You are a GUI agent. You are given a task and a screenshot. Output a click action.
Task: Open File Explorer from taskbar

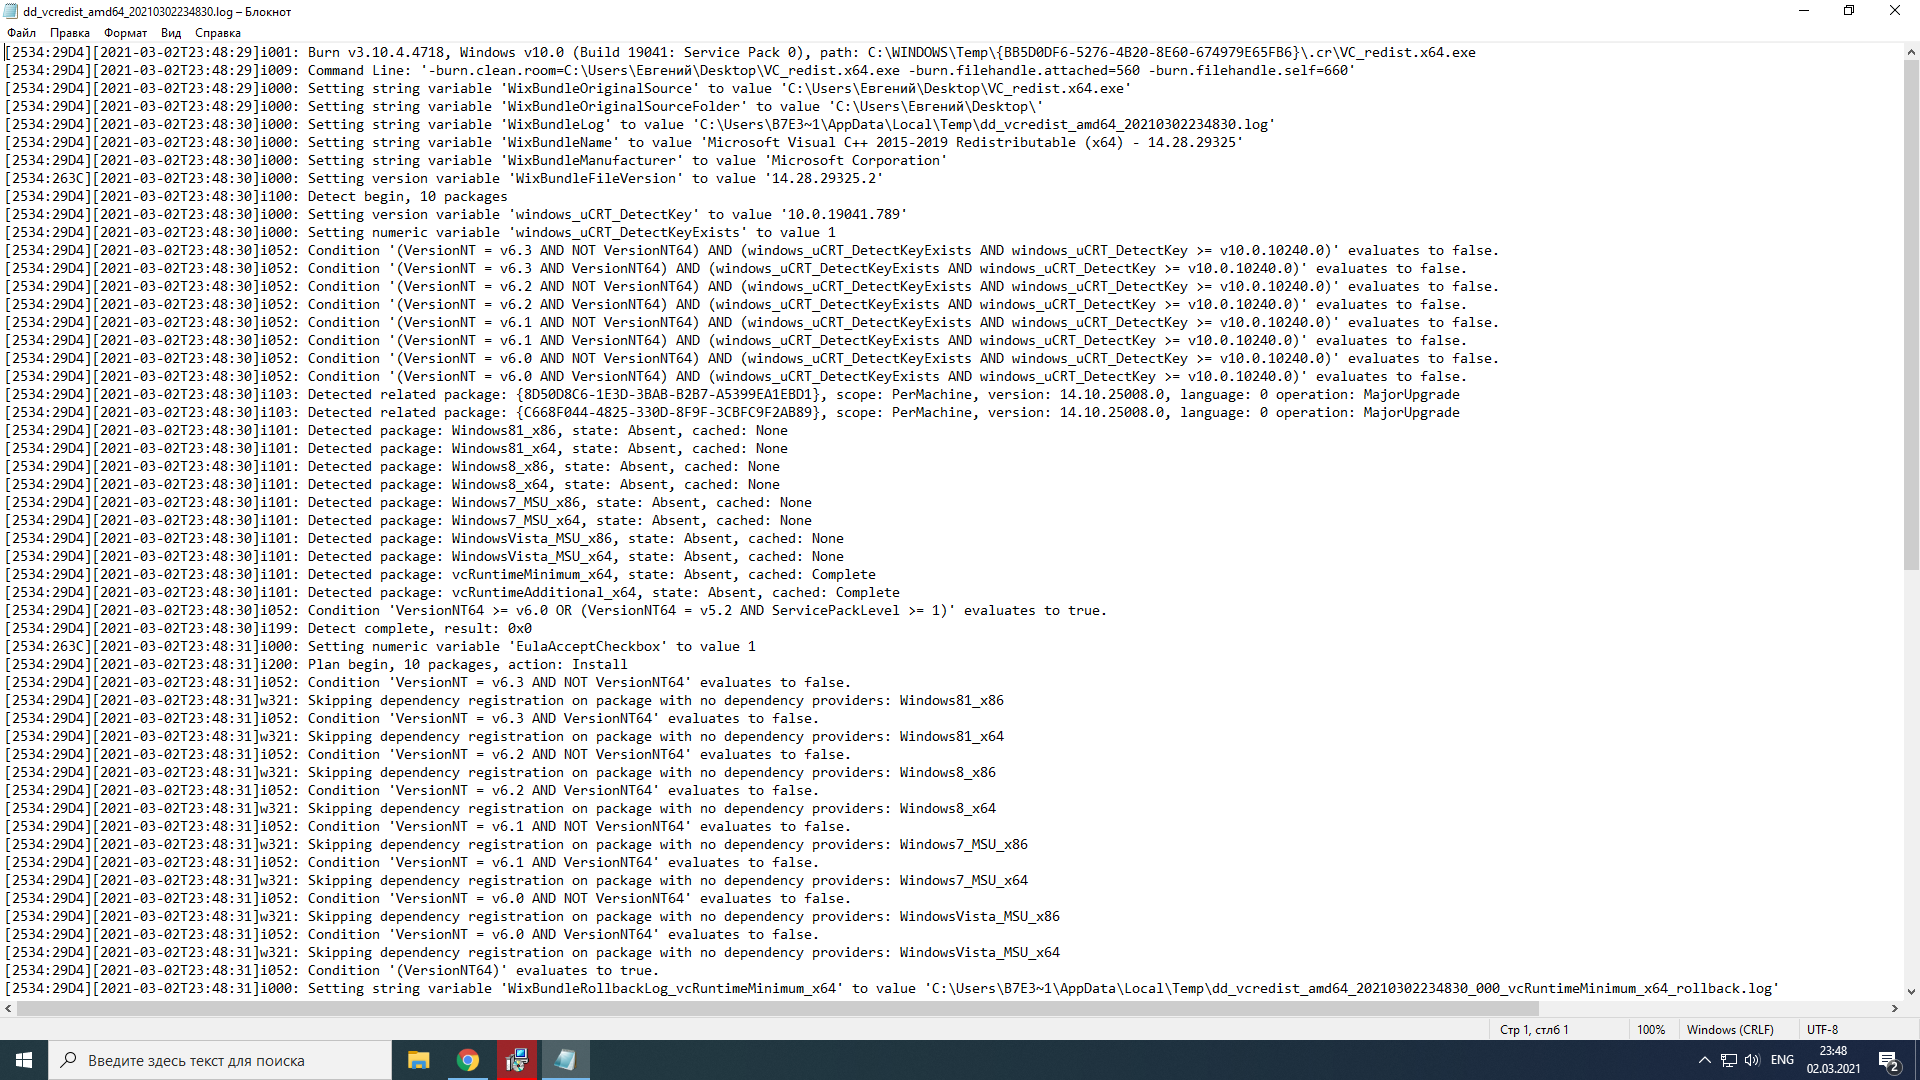pyautogui.click(x=419, y=1060)
